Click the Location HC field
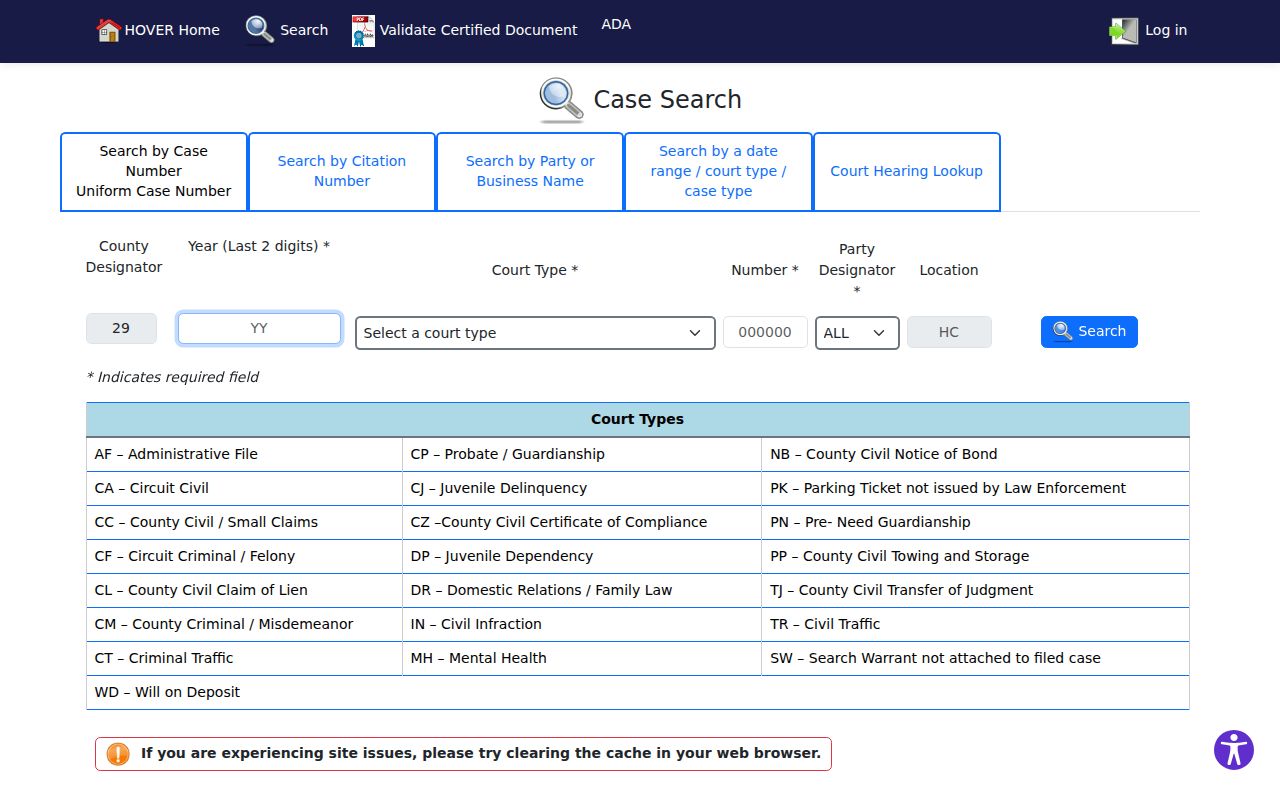Screen dimensions: 1280x800 point(949,332)
